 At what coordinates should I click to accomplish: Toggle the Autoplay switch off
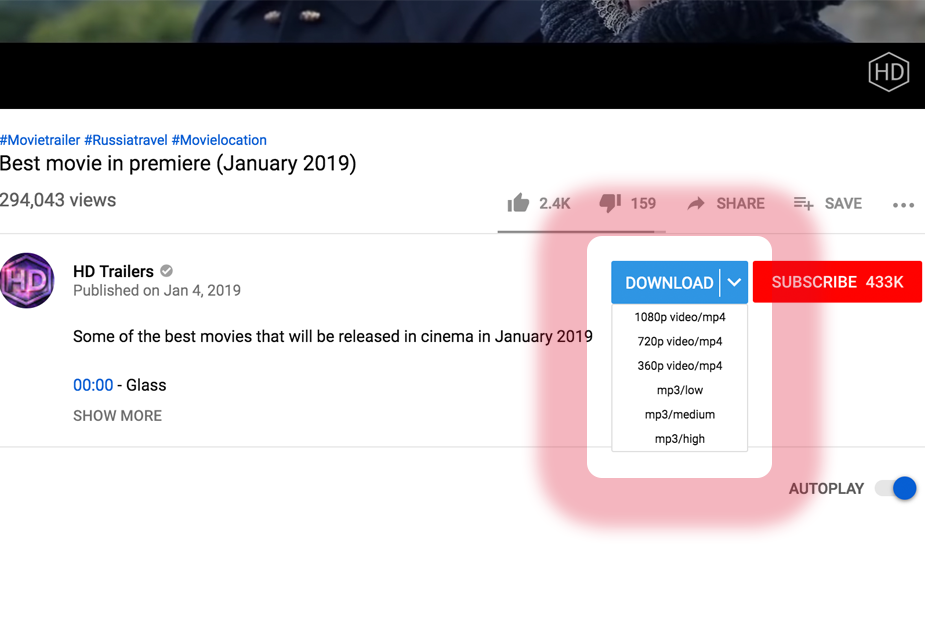point(895,489)
